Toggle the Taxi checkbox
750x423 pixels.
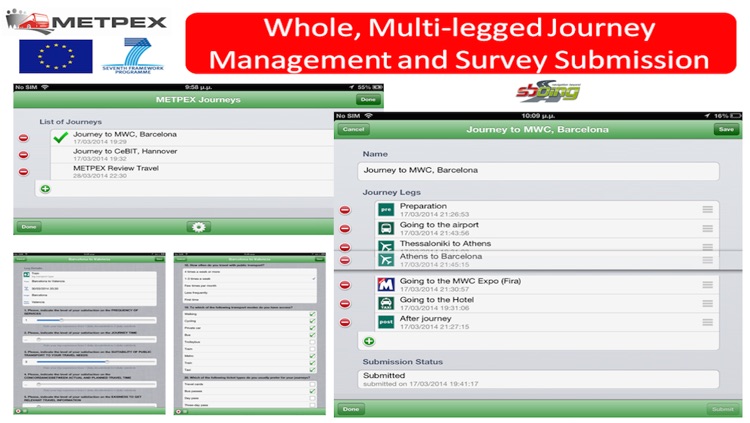(x=312, y=370)
